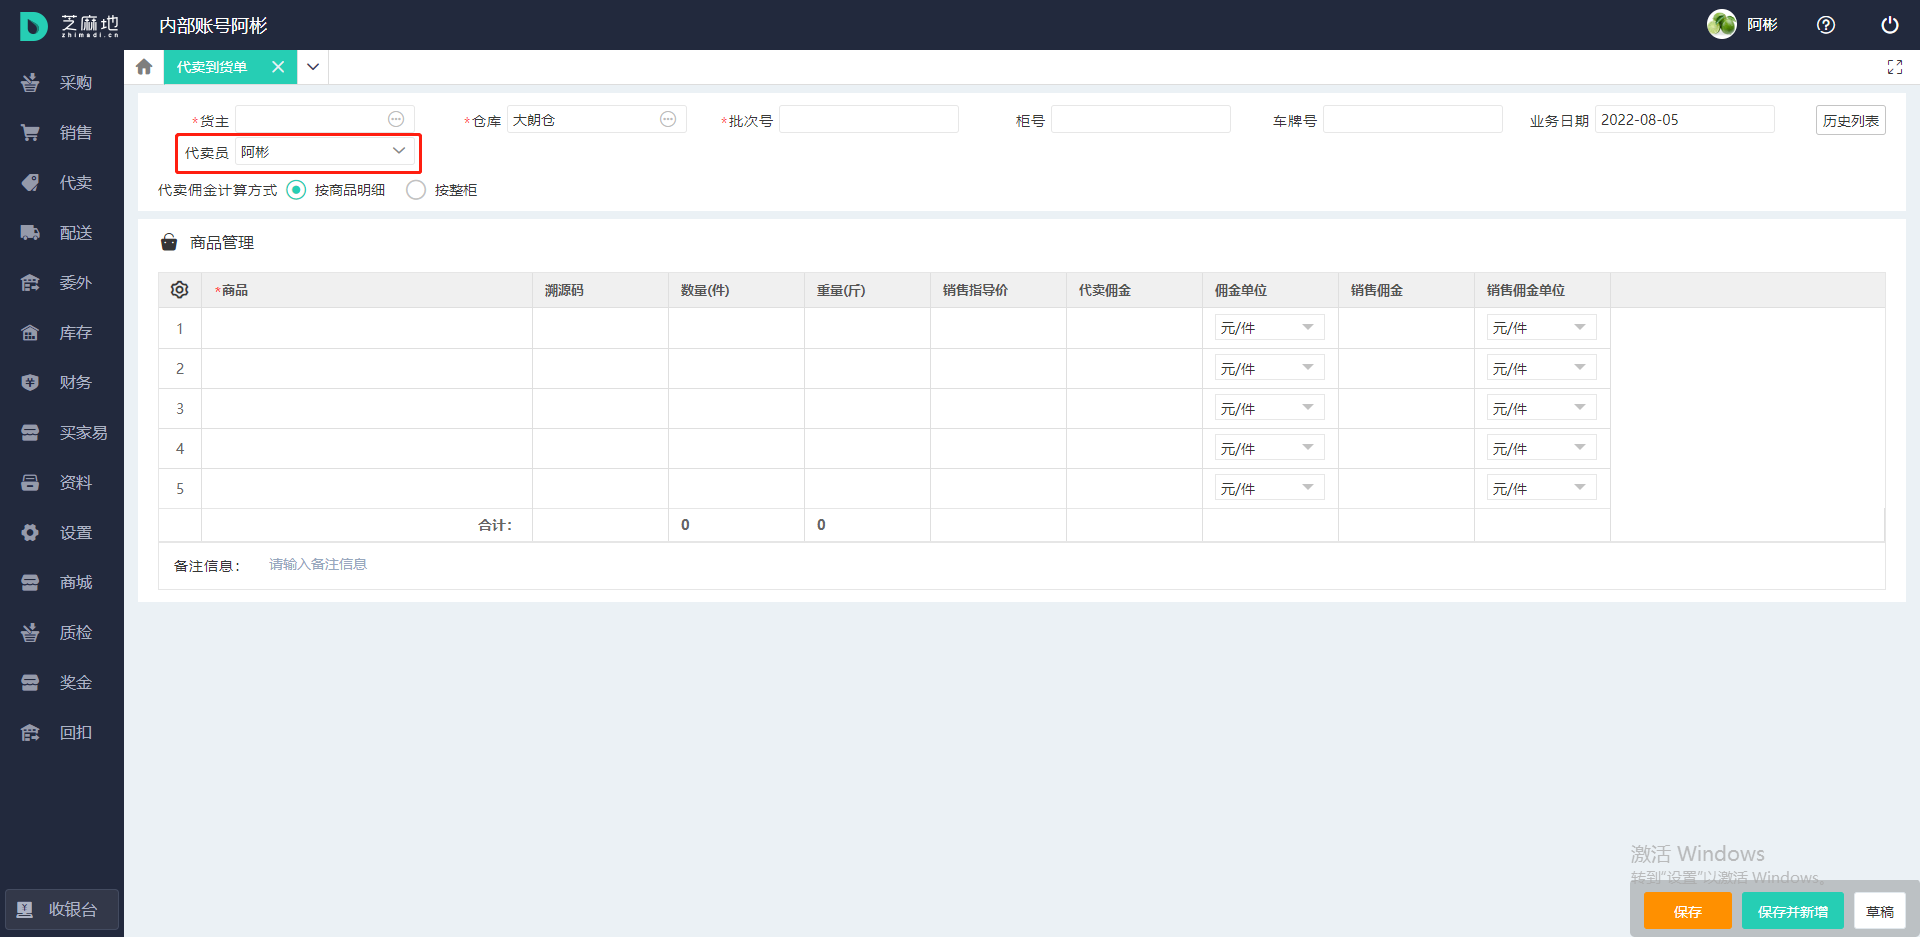Screen dimensions: 1920x937
Task: Open the 回扣 sidebar menu
Action: point(60,733)
